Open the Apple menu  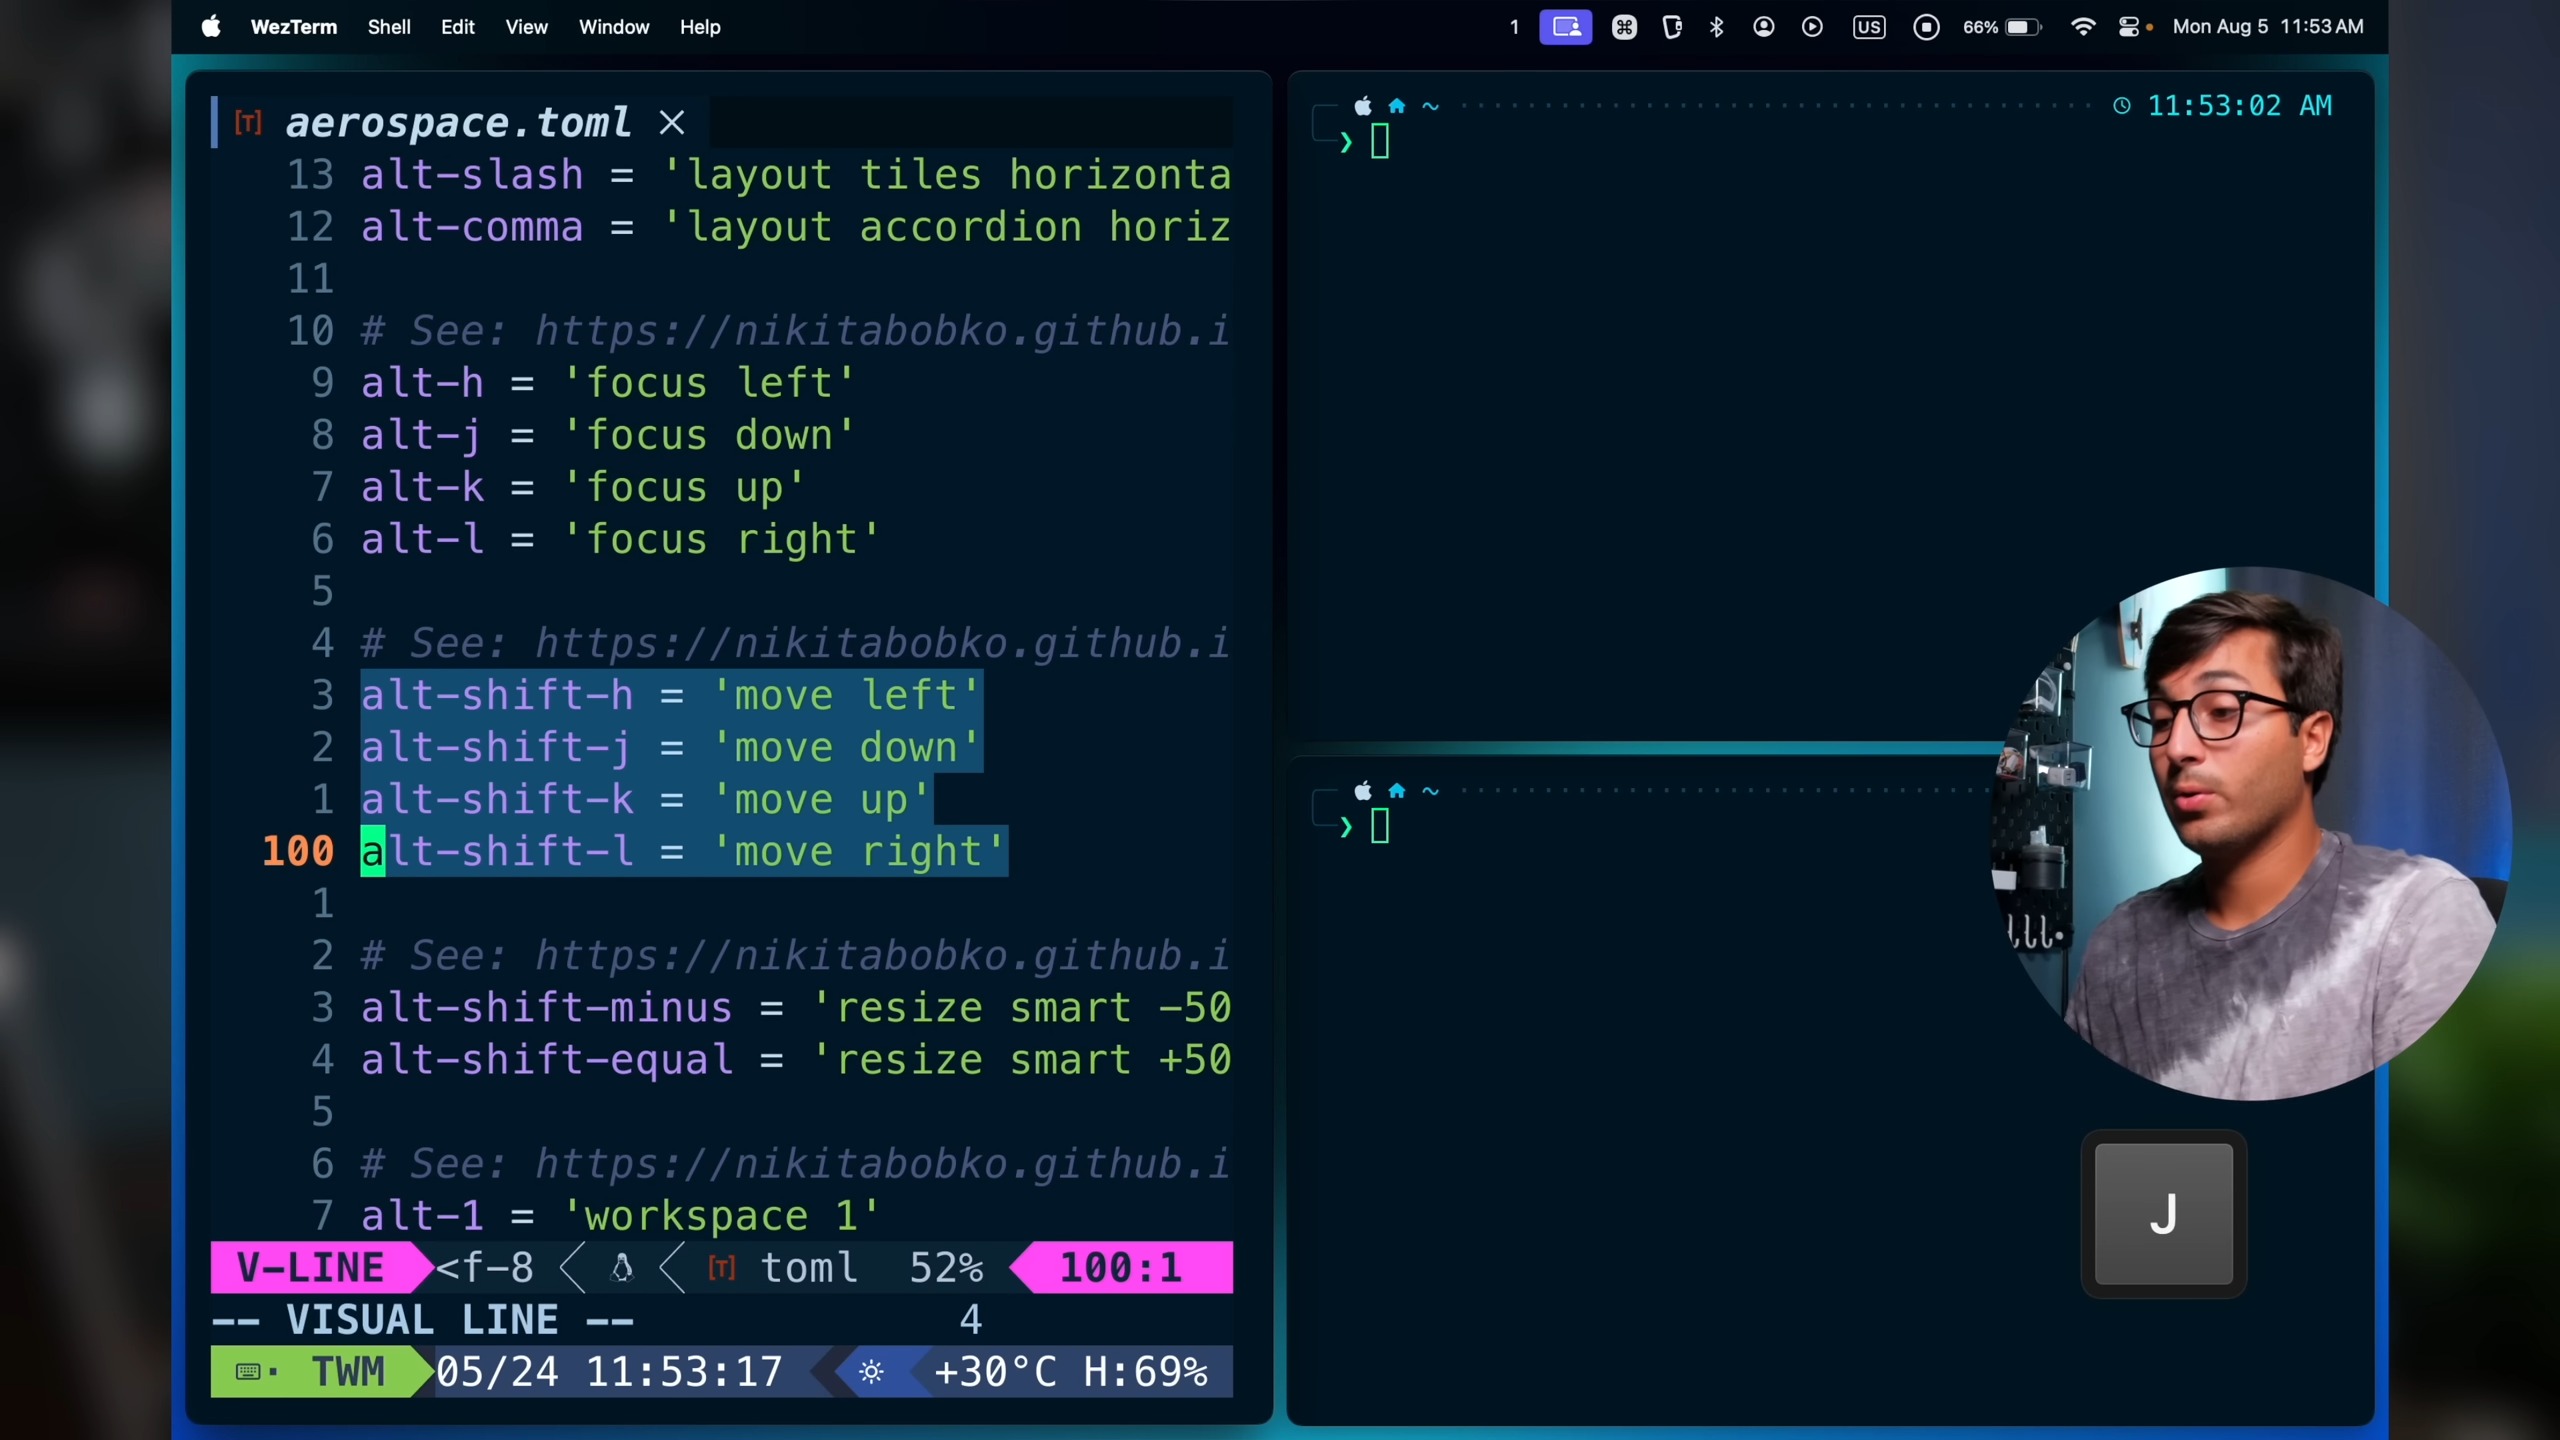[210, 27]
